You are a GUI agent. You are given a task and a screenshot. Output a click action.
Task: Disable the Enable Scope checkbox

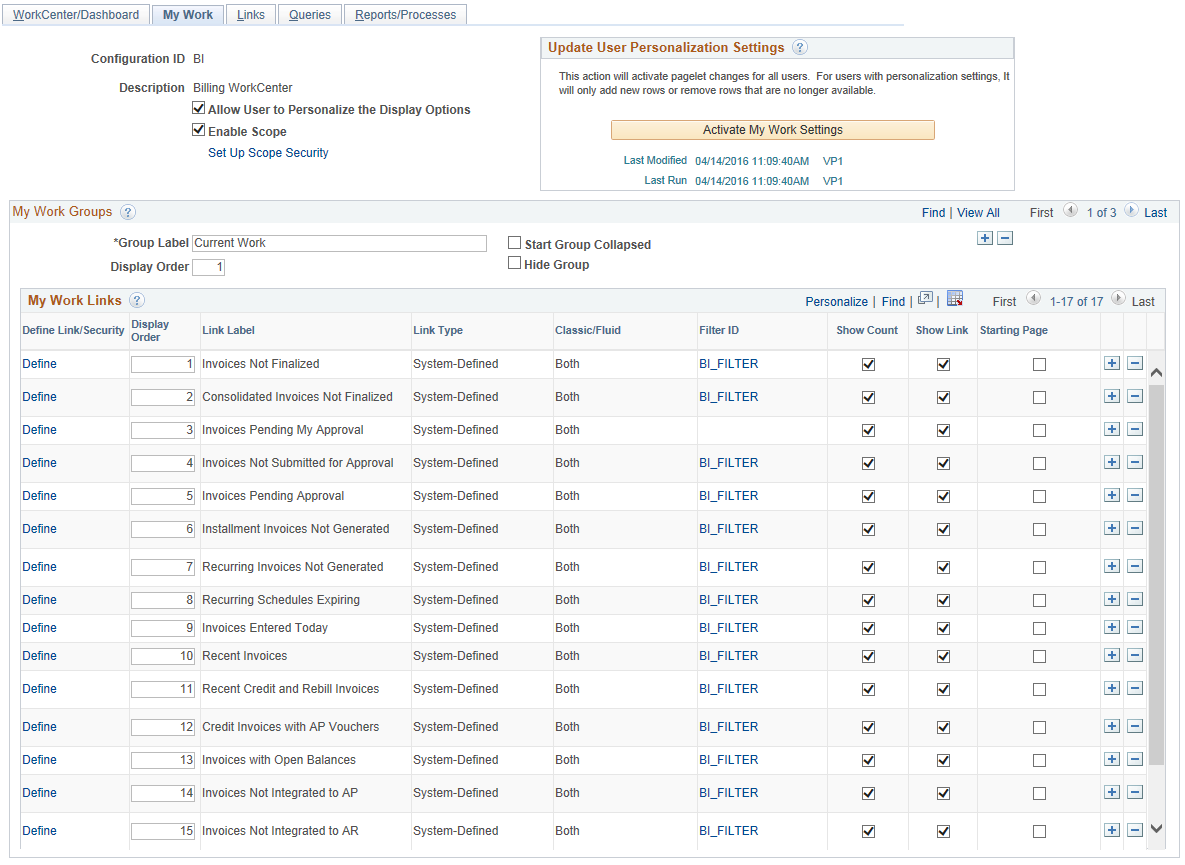click(198, 131)
